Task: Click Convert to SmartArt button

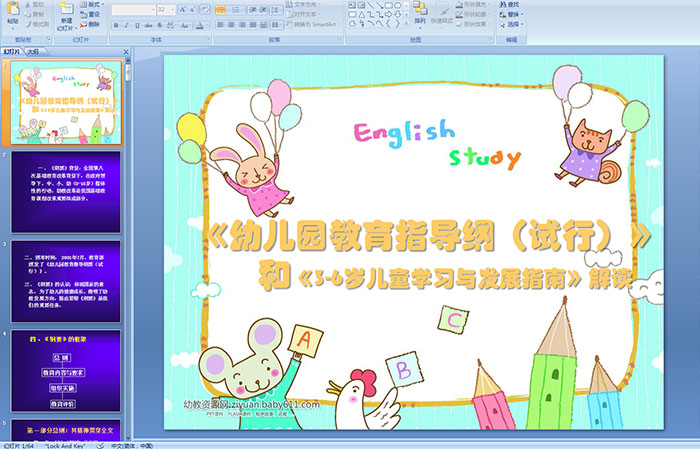Action: (x=314, y=24)
